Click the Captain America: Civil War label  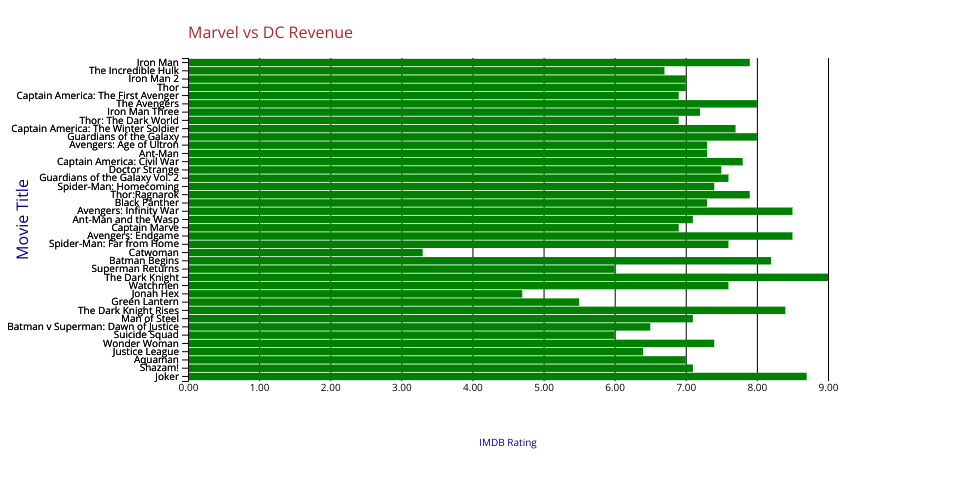click(118, 162)
